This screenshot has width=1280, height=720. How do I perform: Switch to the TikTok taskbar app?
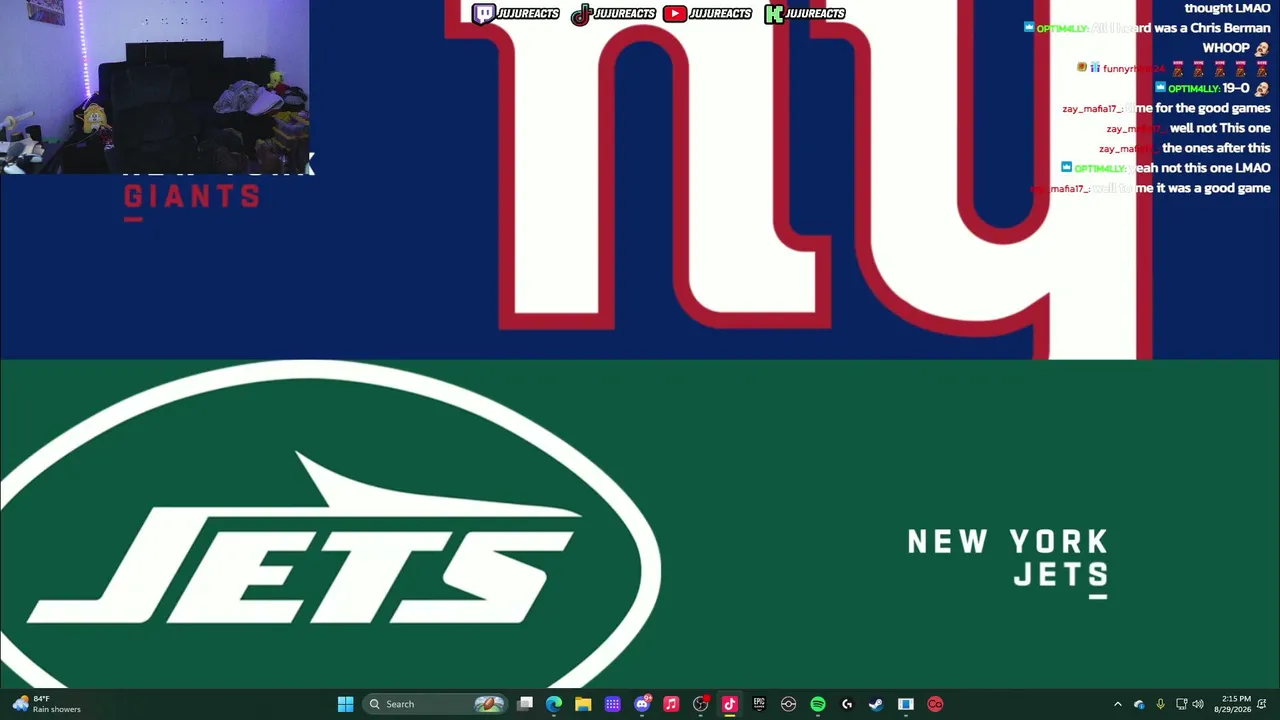pyautogui.click(x=730, y=704)
